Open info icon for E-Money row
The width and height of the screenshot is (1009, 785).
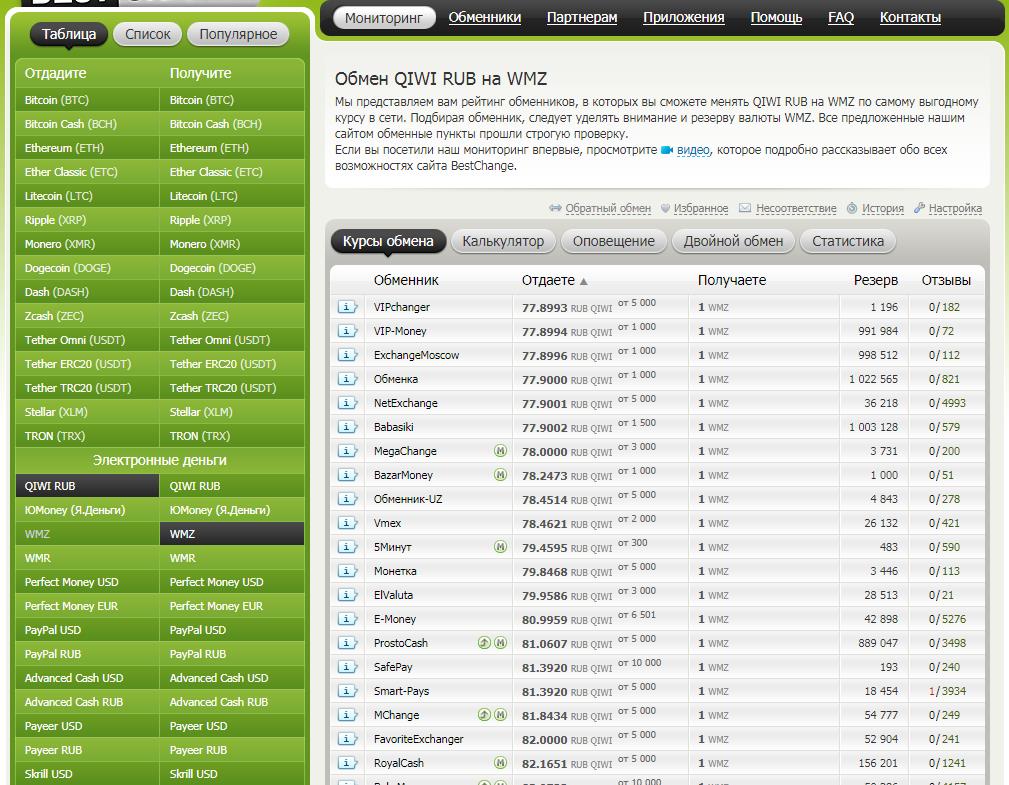coord(347,619)
